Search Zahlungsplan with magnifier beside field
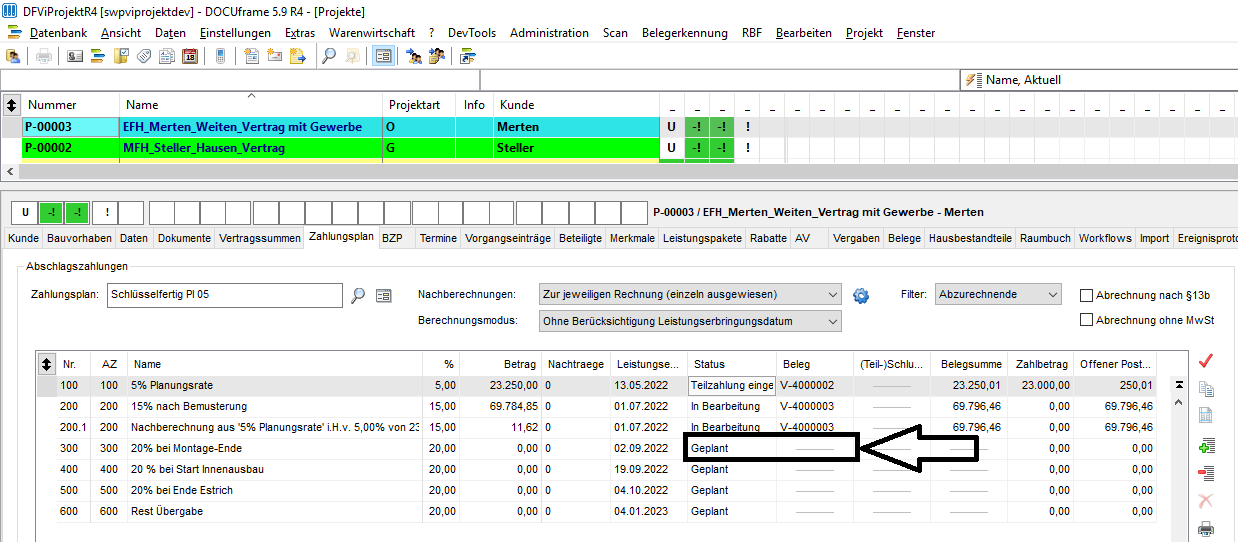Viewport: 1238px width, 542px height. (x=358, y=295)
